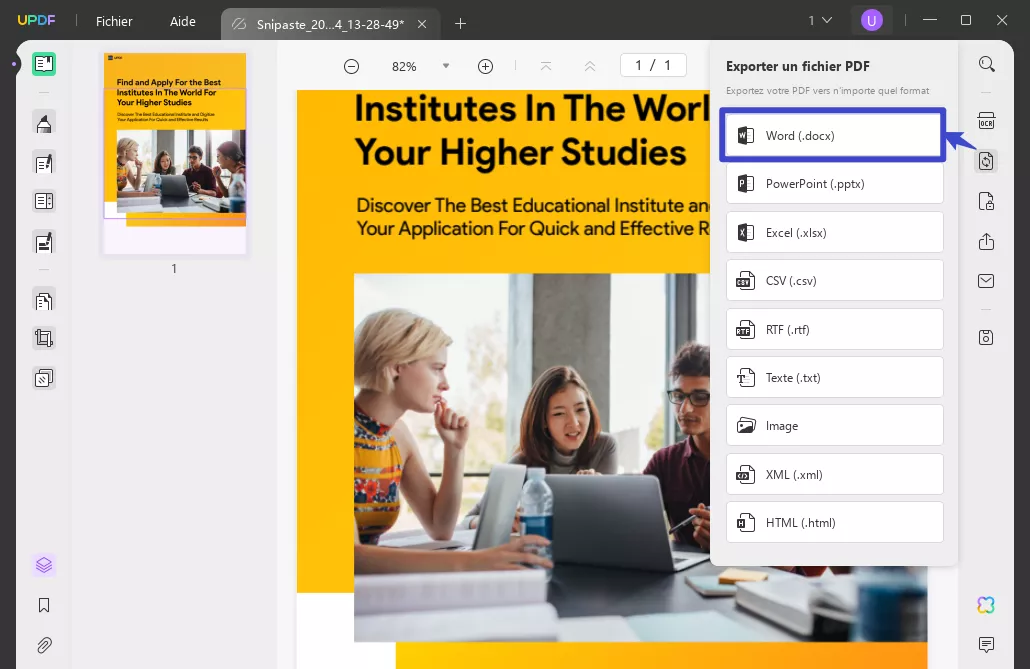Go to previous page arrow icon
The height and width of the screenshot is (669, 1030).
590,66
